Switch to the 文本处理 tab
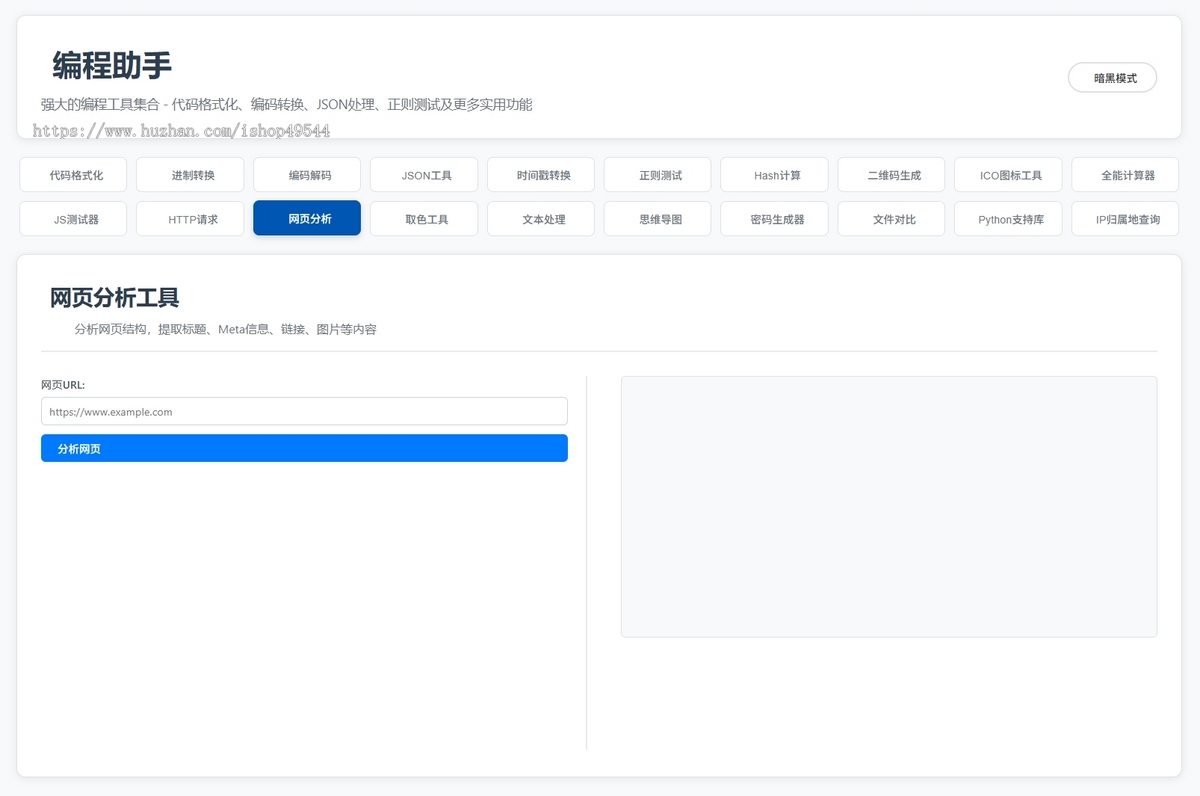1200x796 pixels. pos(541,219)
